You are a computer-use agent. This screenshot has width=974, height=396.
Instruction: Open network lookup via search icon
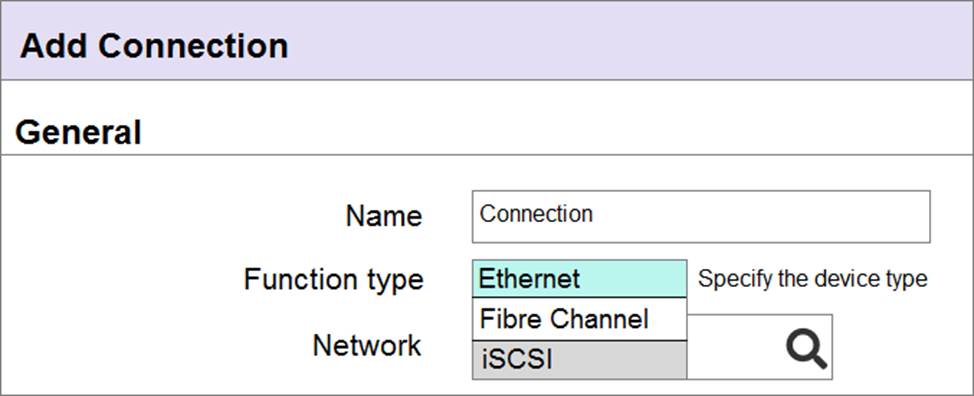click(806, 349)
